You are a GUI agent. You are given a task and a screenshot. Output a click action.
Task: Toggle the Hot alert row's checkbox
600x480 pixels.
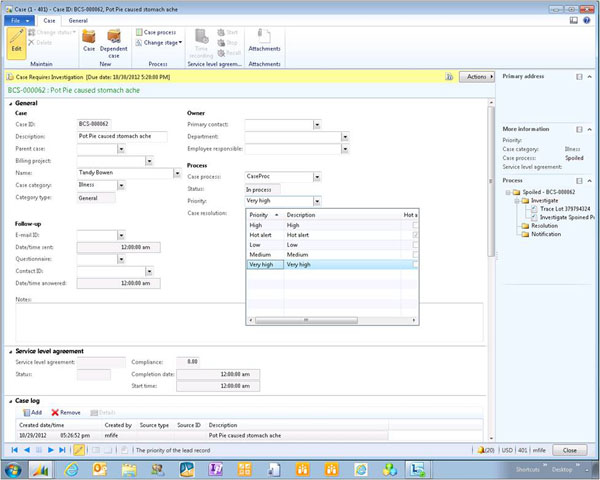point(416,235)
